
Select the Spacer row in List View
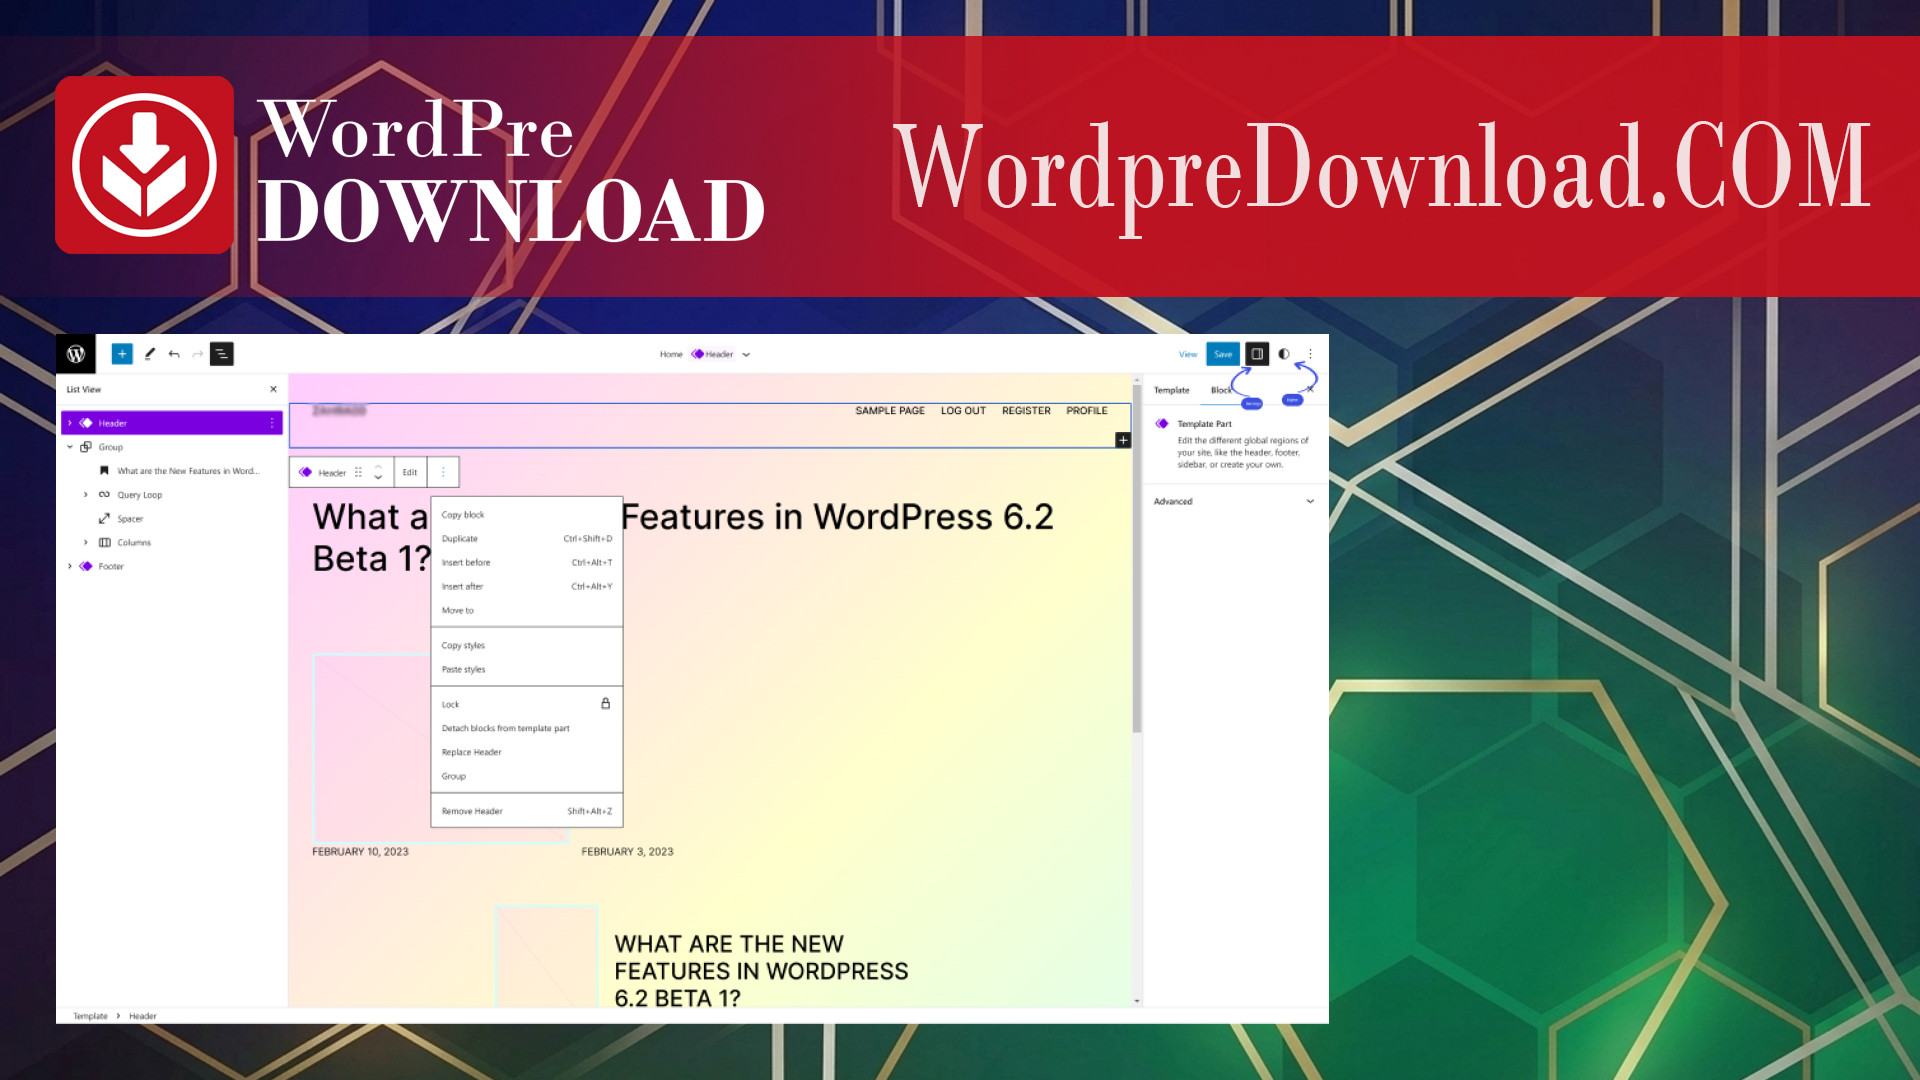pyautogui.click(x=172, y=519)
